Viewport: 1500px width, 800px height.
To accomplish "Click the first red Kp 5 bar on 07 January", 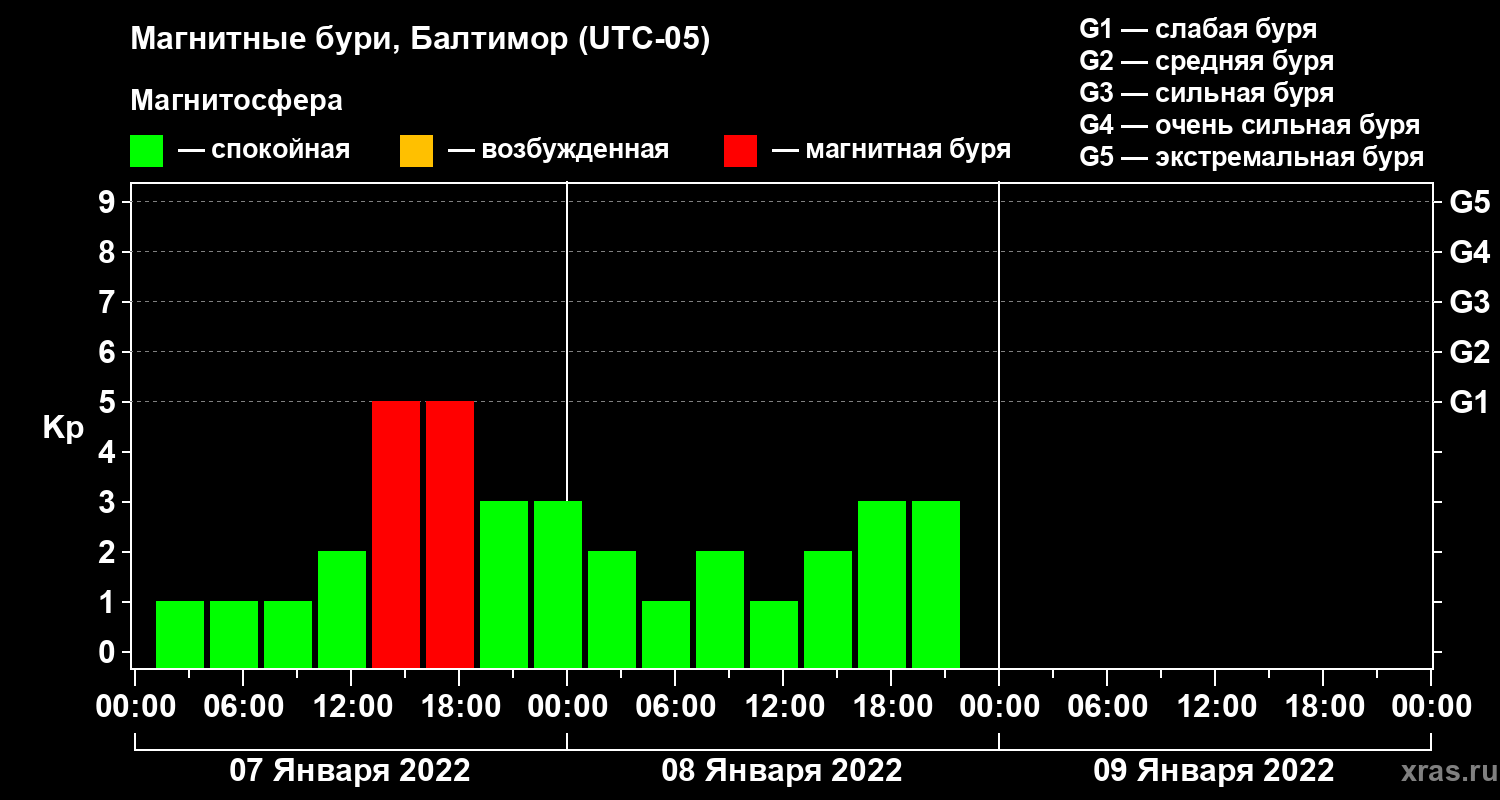I will point(396,534).
